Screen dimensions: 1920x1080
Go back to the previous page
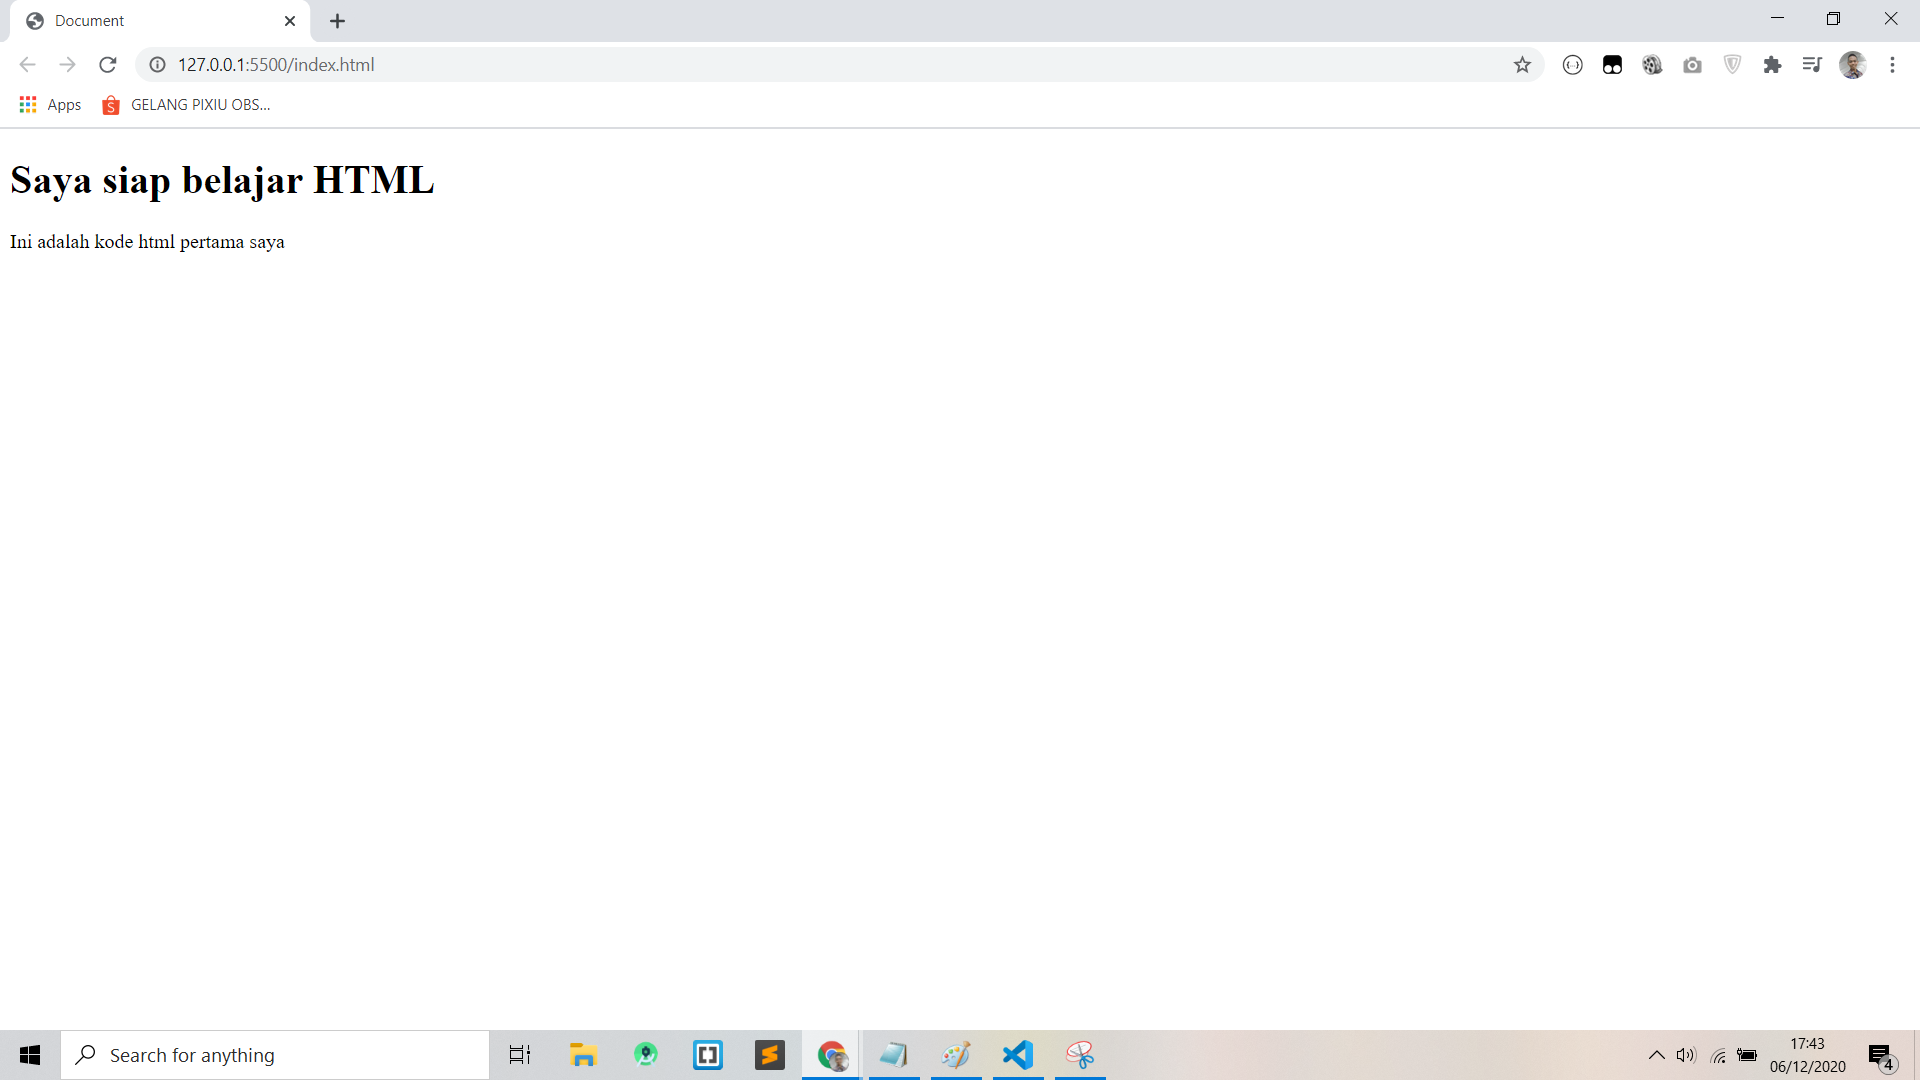tap(27, 64)
